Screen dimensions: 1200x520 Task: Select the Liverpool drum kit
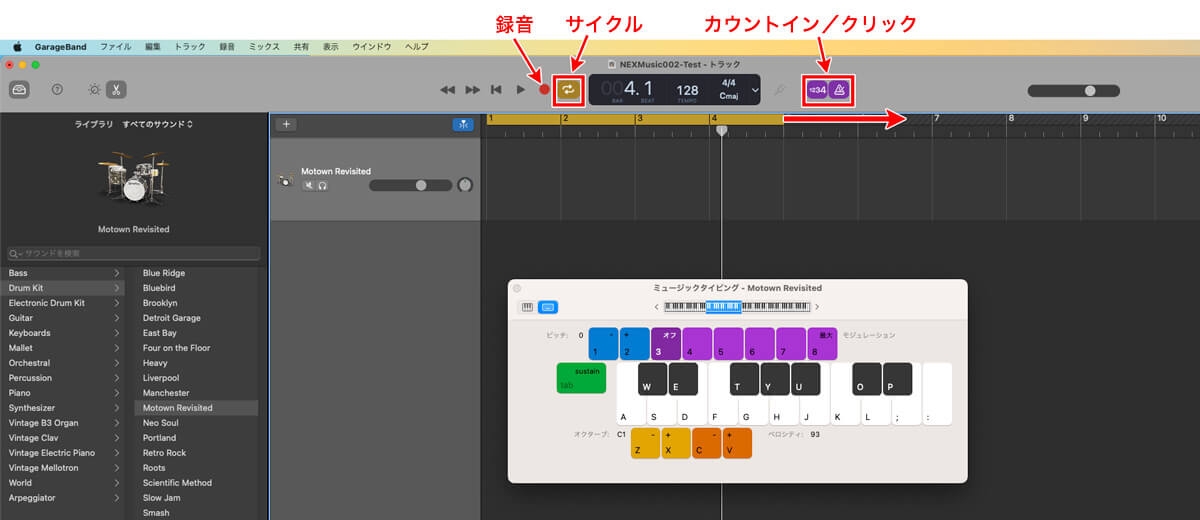tap(196, 378)
